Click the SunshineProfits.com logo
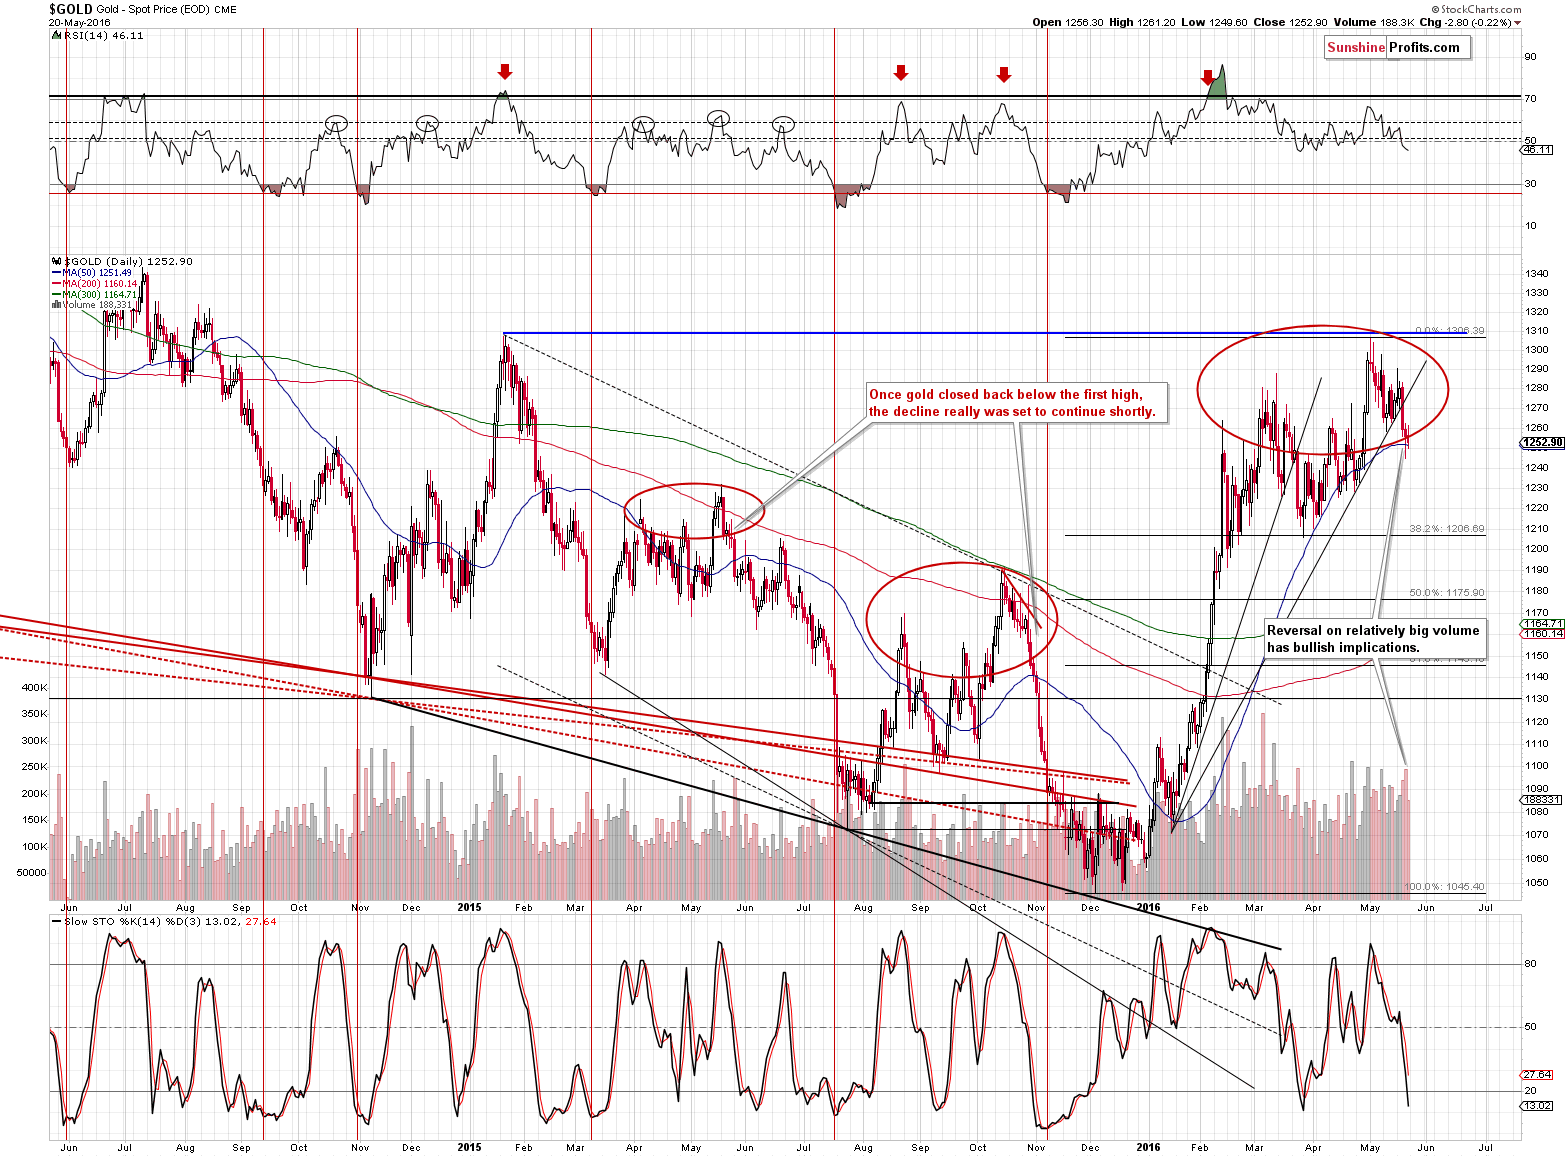The width and height of the screenshot is (1565, 1157). pyautogui.click(x=1397, y=47)
